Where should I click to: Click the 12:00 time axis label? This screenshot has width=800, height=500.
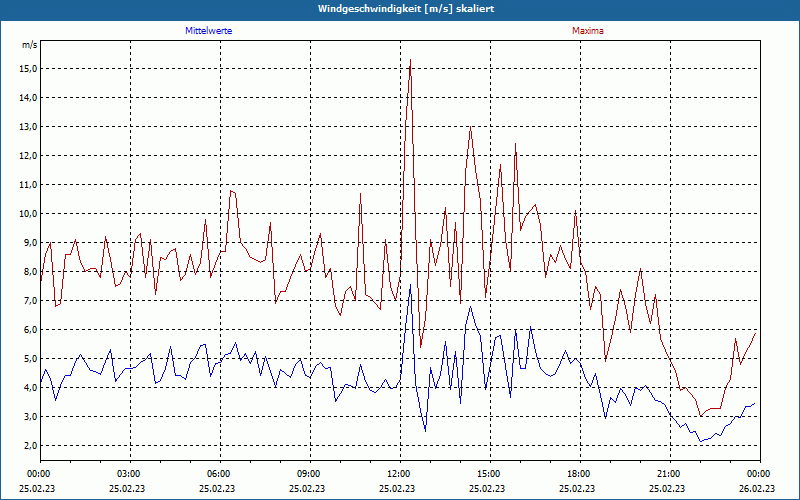397,474
